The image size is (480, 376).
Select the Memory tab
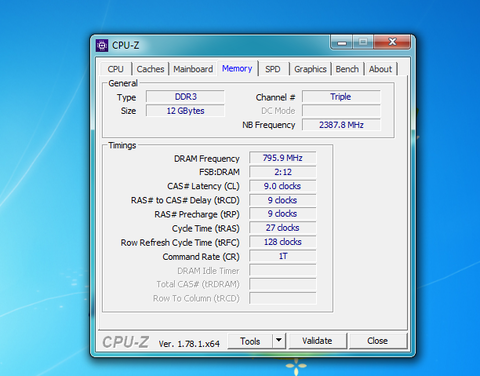coord(237,68)
